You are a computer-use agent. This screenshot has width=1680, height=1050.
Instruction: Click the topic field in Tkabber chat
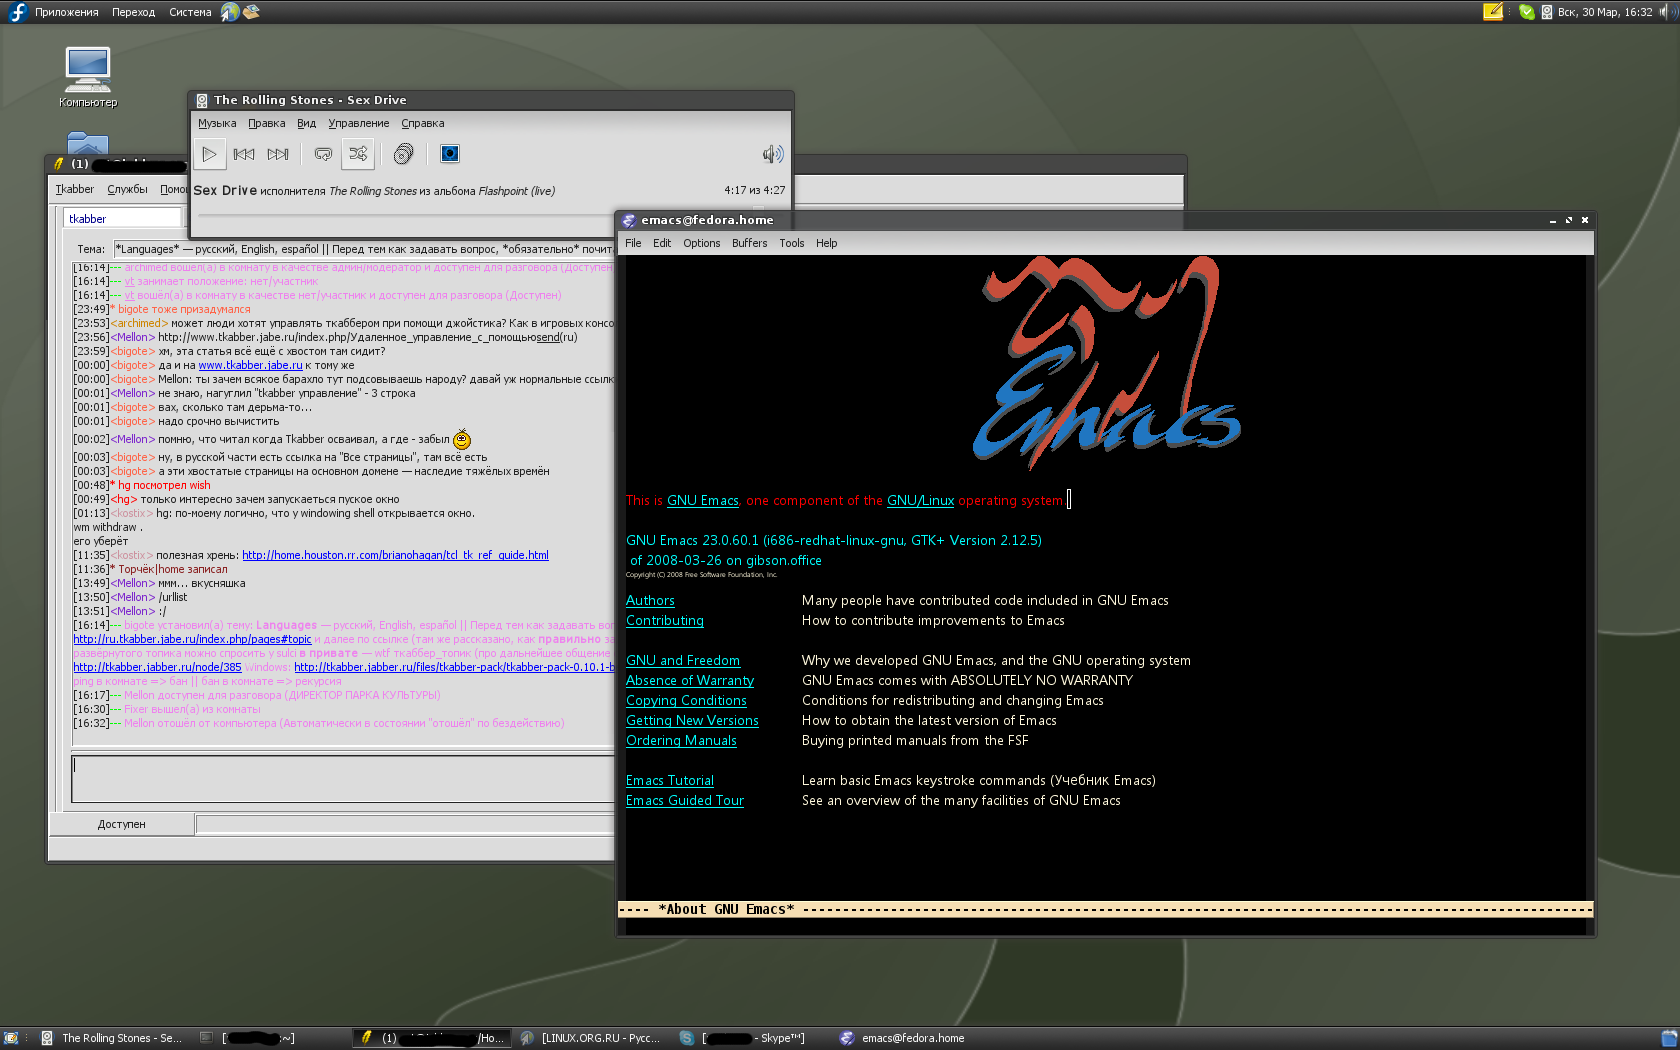click(x=363, y=249)
